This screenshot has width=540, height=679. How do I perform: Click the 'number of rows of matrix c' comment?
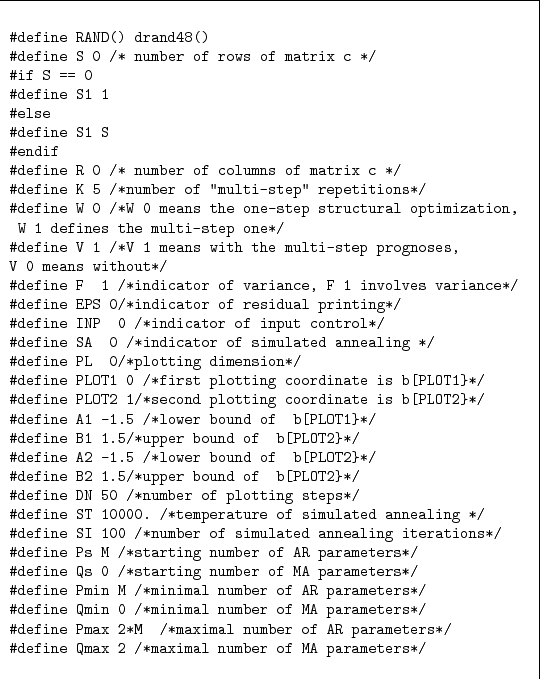click(x=243, y=57)
